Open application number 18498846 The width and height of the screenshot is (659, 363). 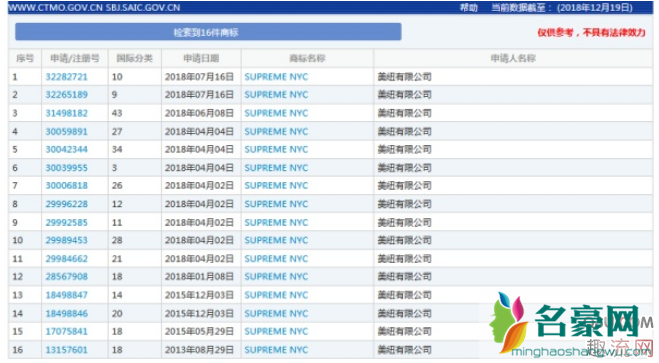[66, 313]
